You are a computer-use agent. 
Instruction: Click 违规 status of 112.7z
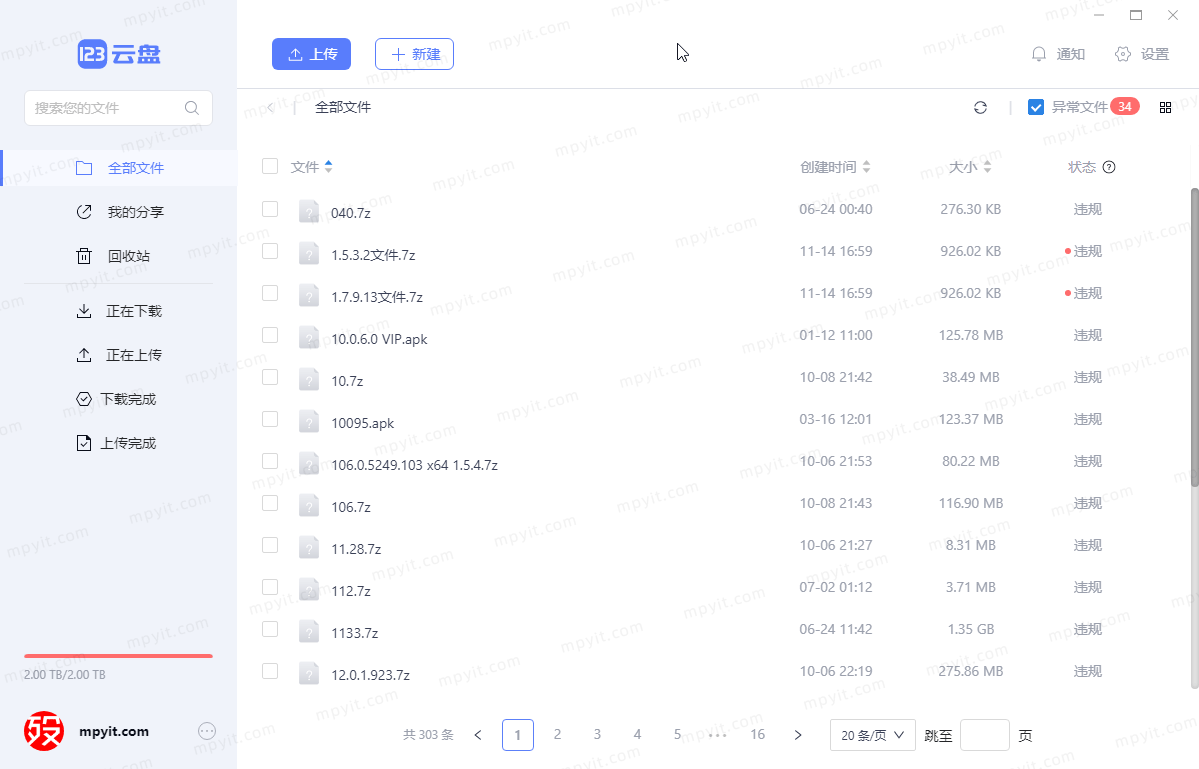[1087, 587]
